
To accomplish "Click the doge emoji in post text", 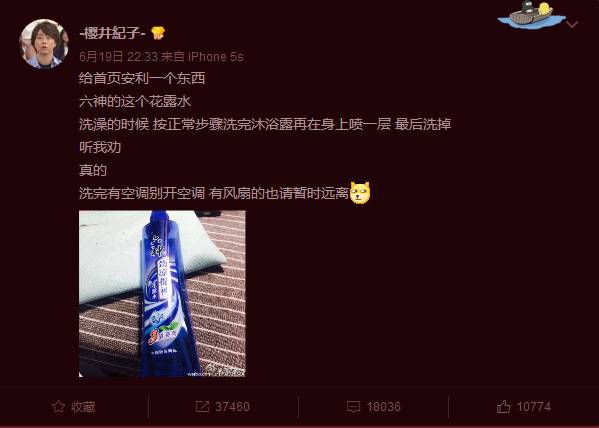I will tap(360, 193).
